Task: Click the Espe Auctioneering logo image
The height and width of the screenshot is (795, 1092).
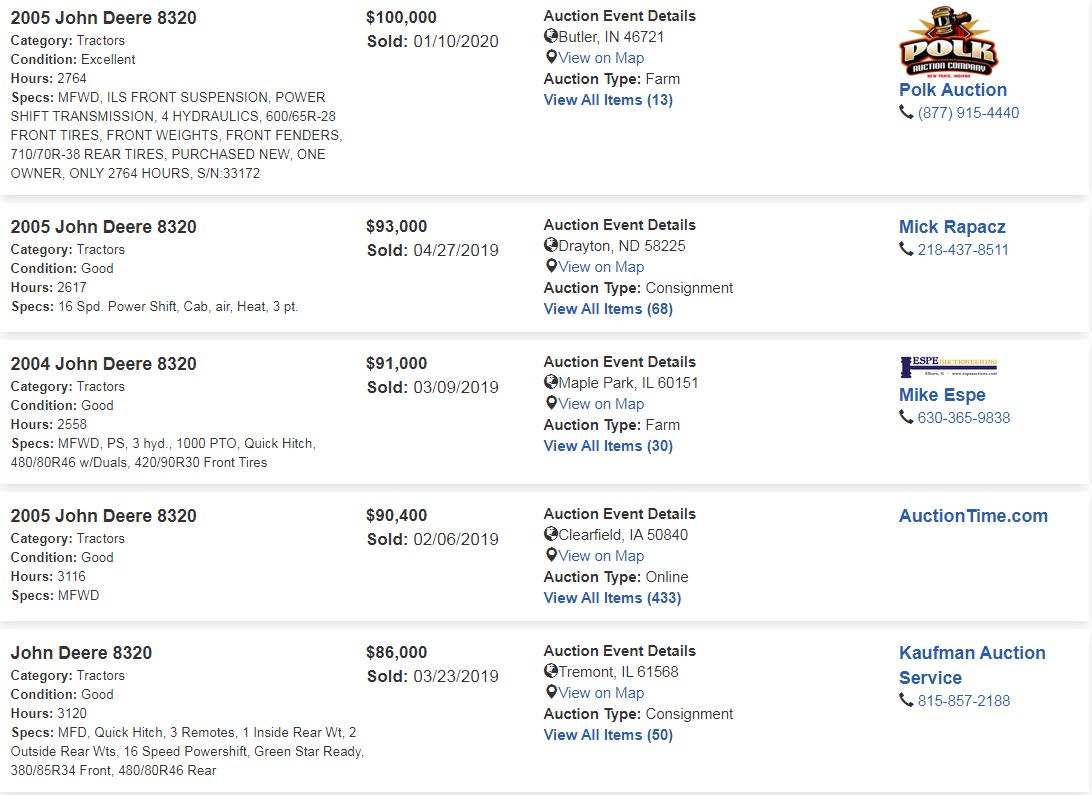Action: [948, 367]
